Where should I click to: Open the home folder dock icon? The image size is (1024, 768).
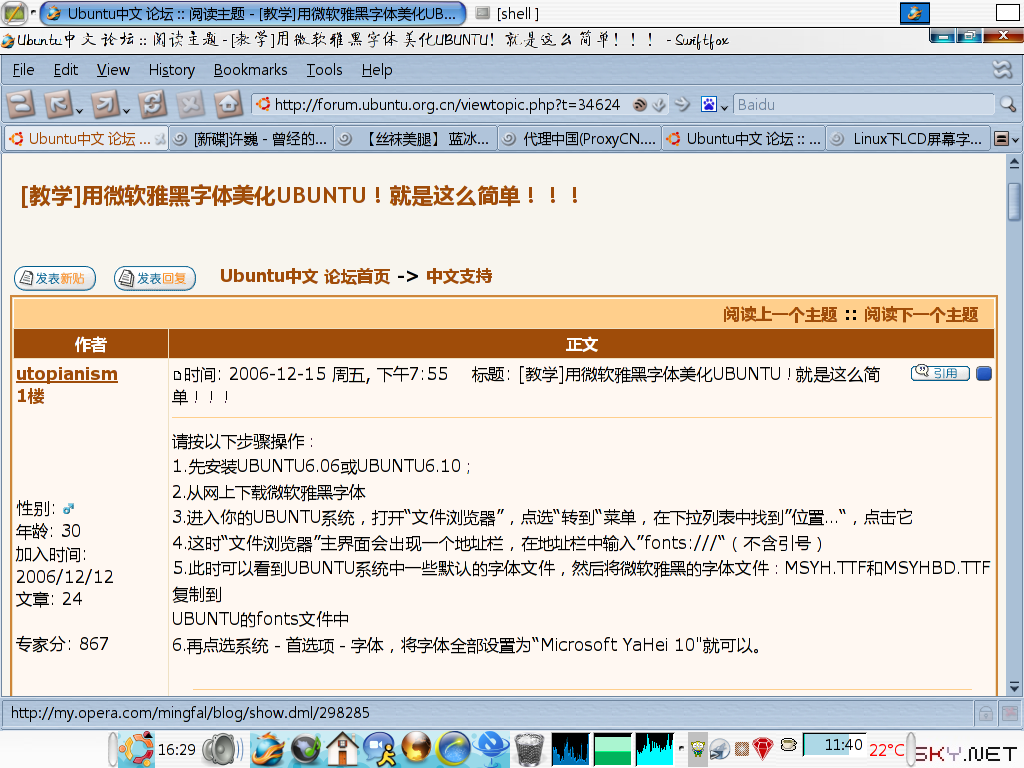(x=343, y=748)
